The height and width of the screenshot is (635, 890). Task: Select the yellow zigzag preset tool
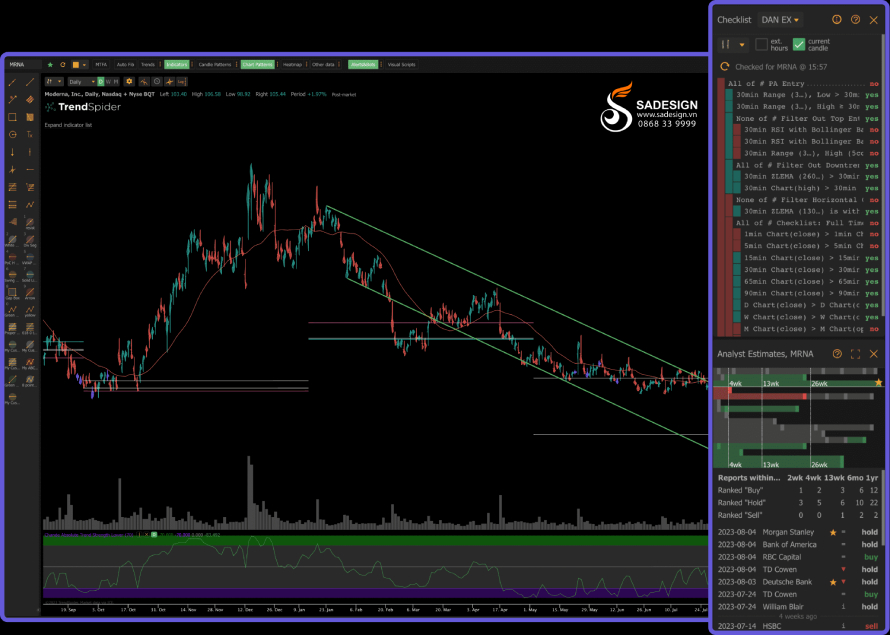pos(30,310)
